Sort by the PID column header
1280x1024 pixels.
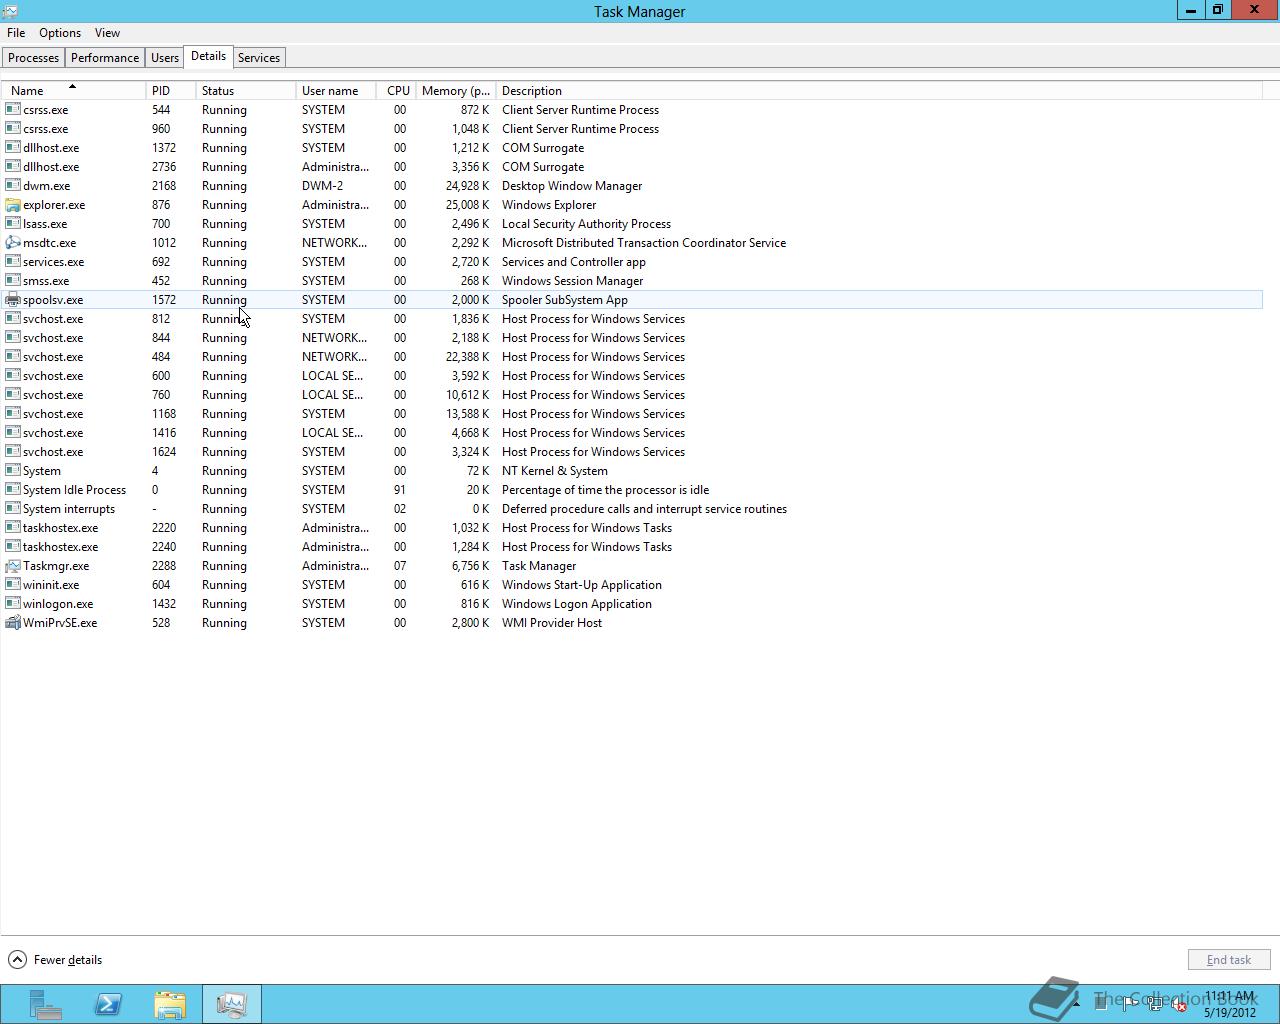point(171,91)
